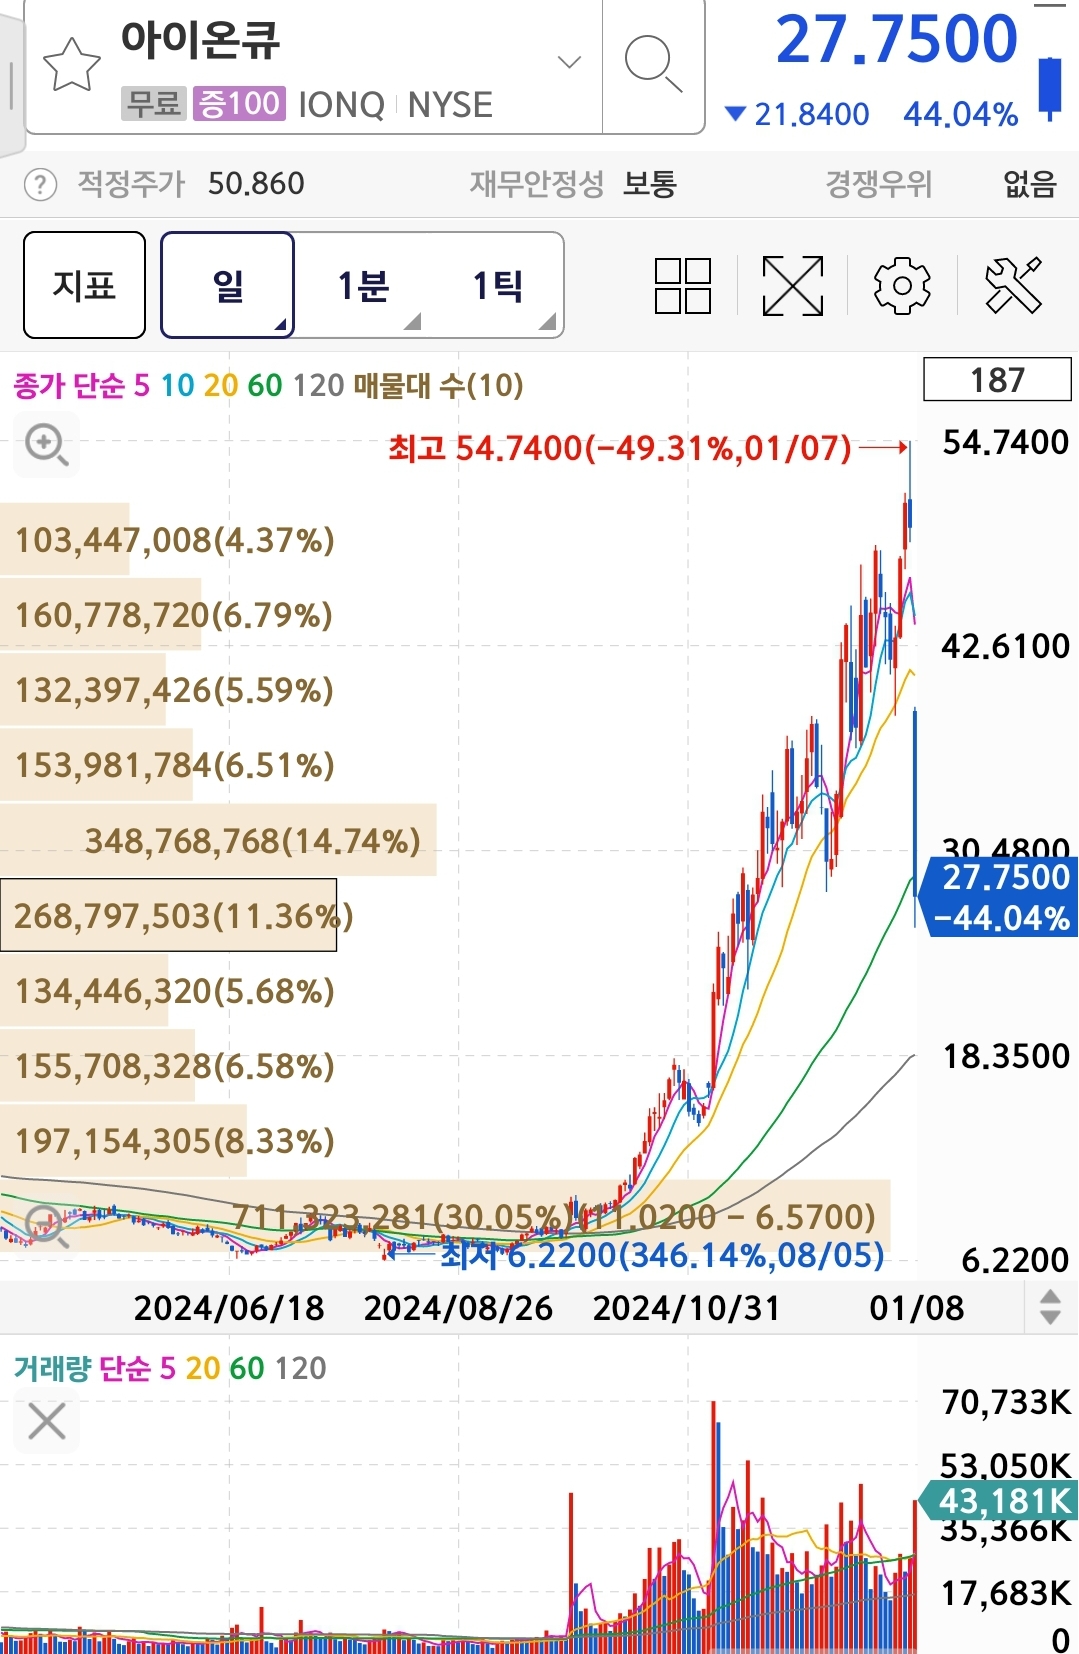
Task: Select the 1분 minute chart period
Action: (363, 285)
